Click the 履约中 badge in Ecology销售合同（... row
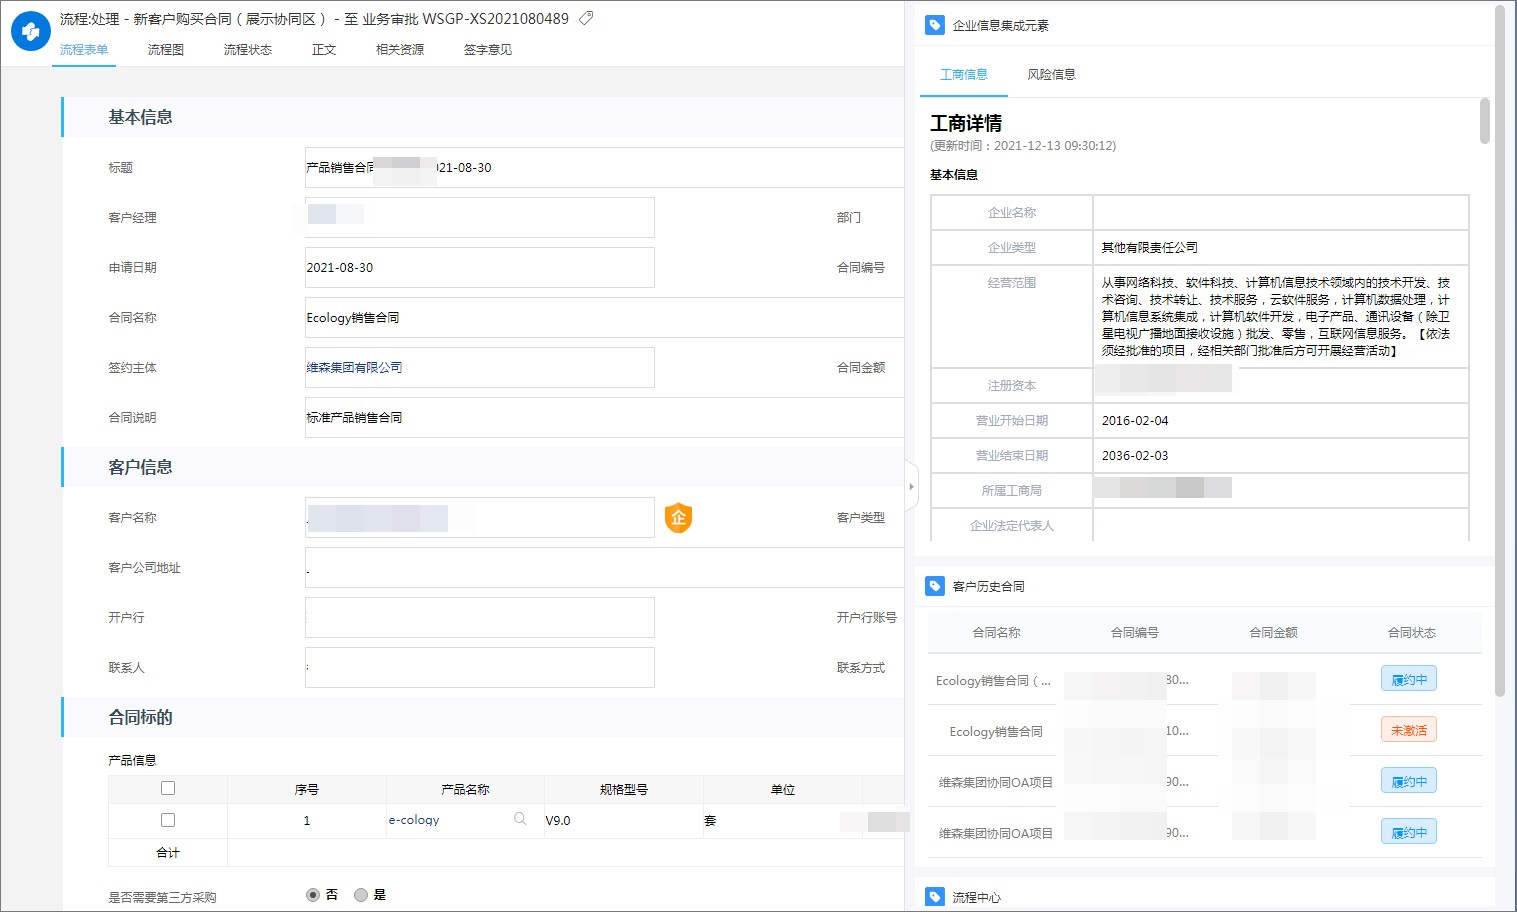Viewport: 1517px width, 912px height. (x=1409, y=679)
